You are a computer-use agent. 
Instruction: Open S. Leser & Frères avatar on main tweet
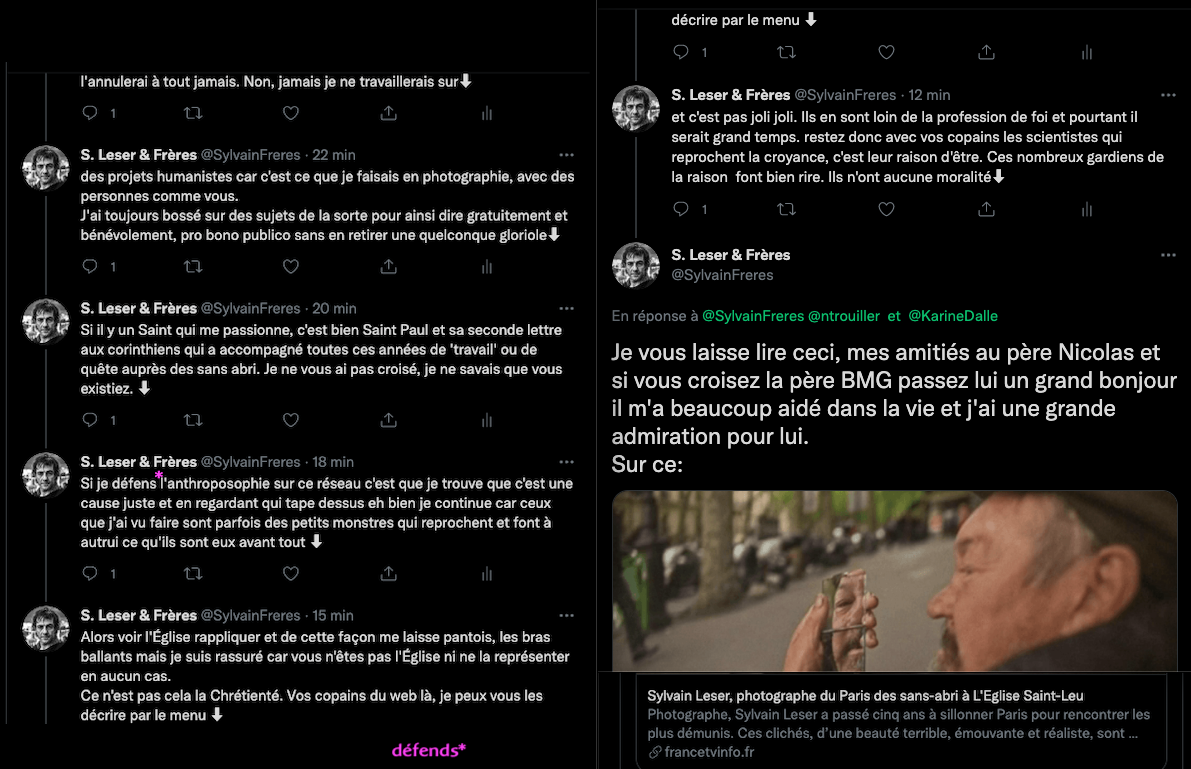pyautogui.click(x=636, y=265)
